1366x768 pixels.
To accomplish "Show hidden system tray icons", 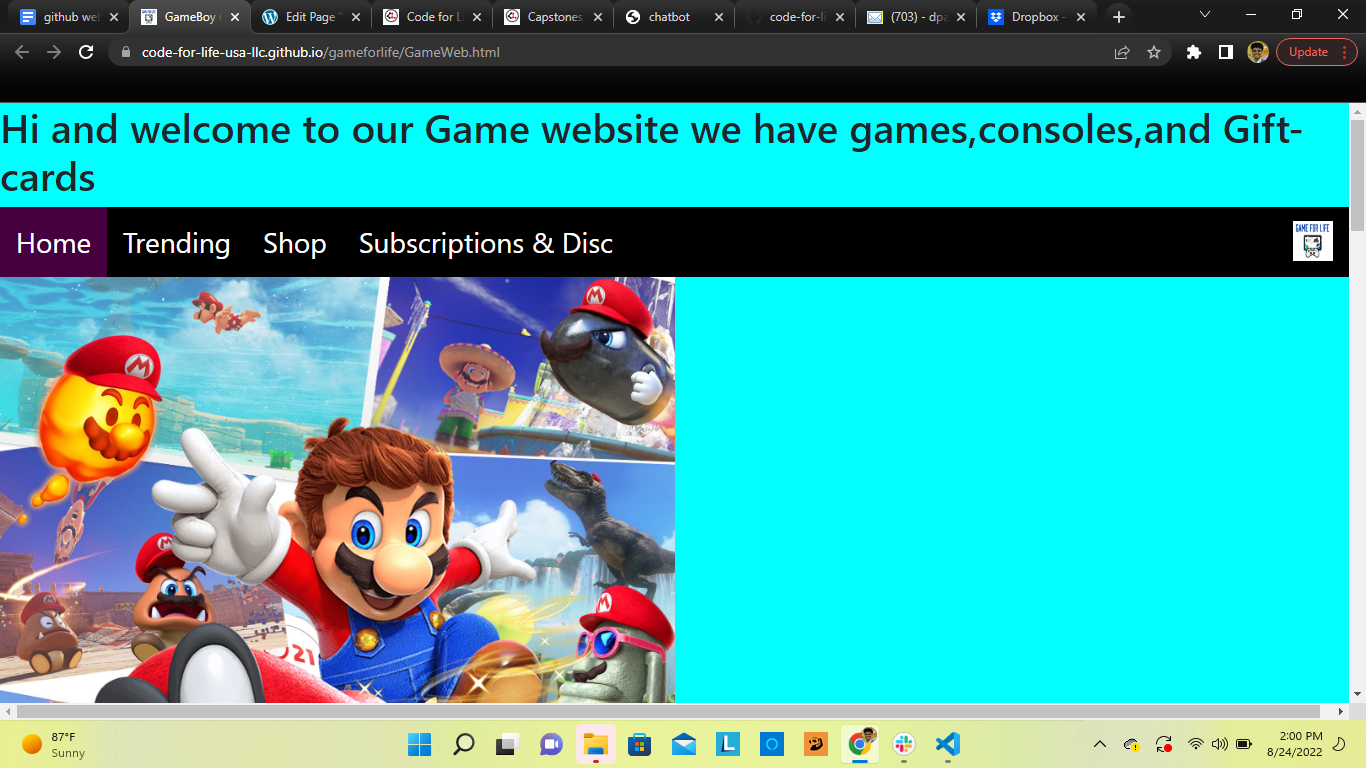I will point(1100,744).
